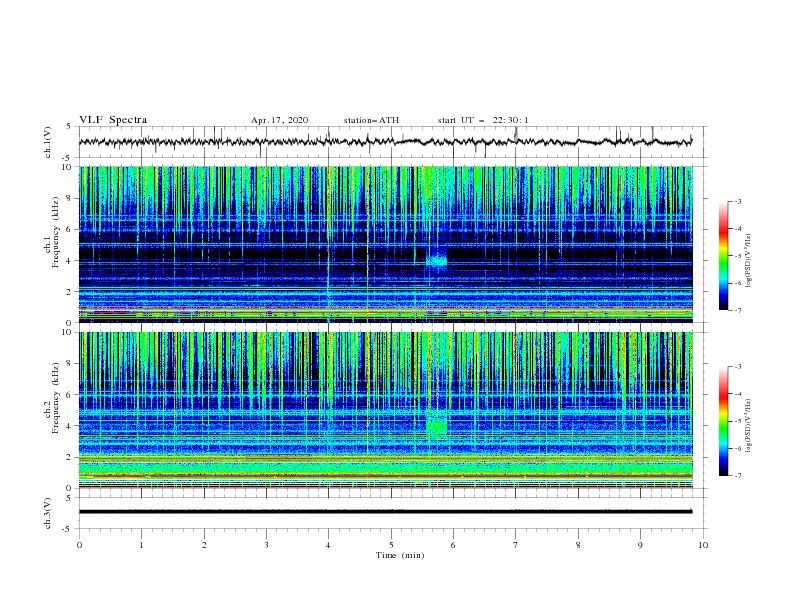
Task: Click the "-5" tick on ch.1 color bar
Action: 738,256
